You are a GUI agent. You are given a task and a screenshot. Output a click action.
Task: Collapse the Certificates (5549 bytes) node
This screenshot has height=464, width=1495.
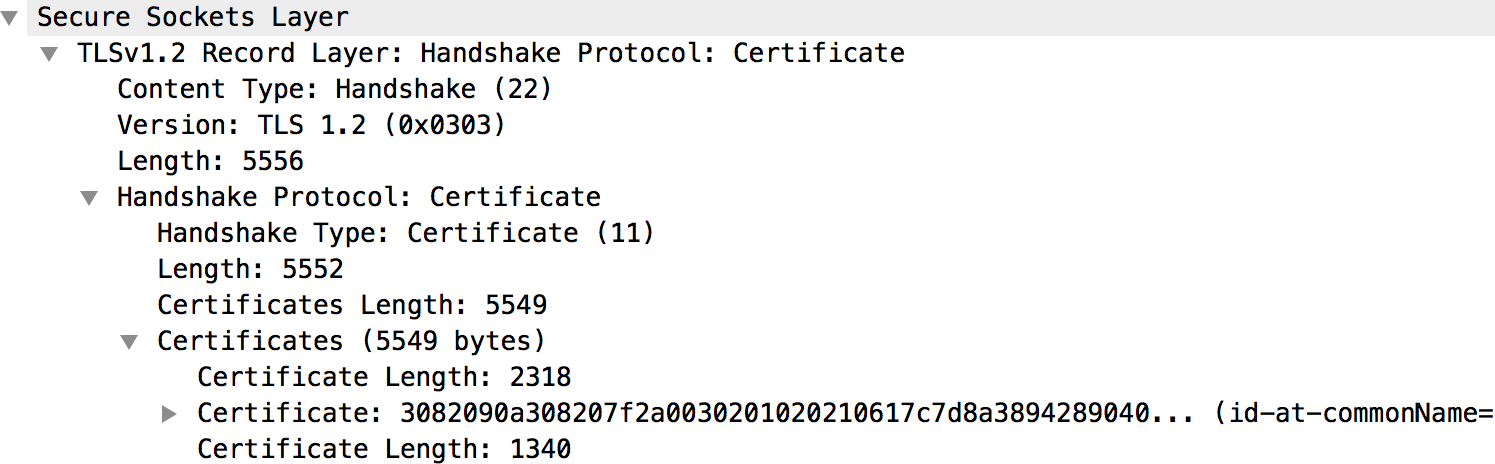click(x=130, y=342)
